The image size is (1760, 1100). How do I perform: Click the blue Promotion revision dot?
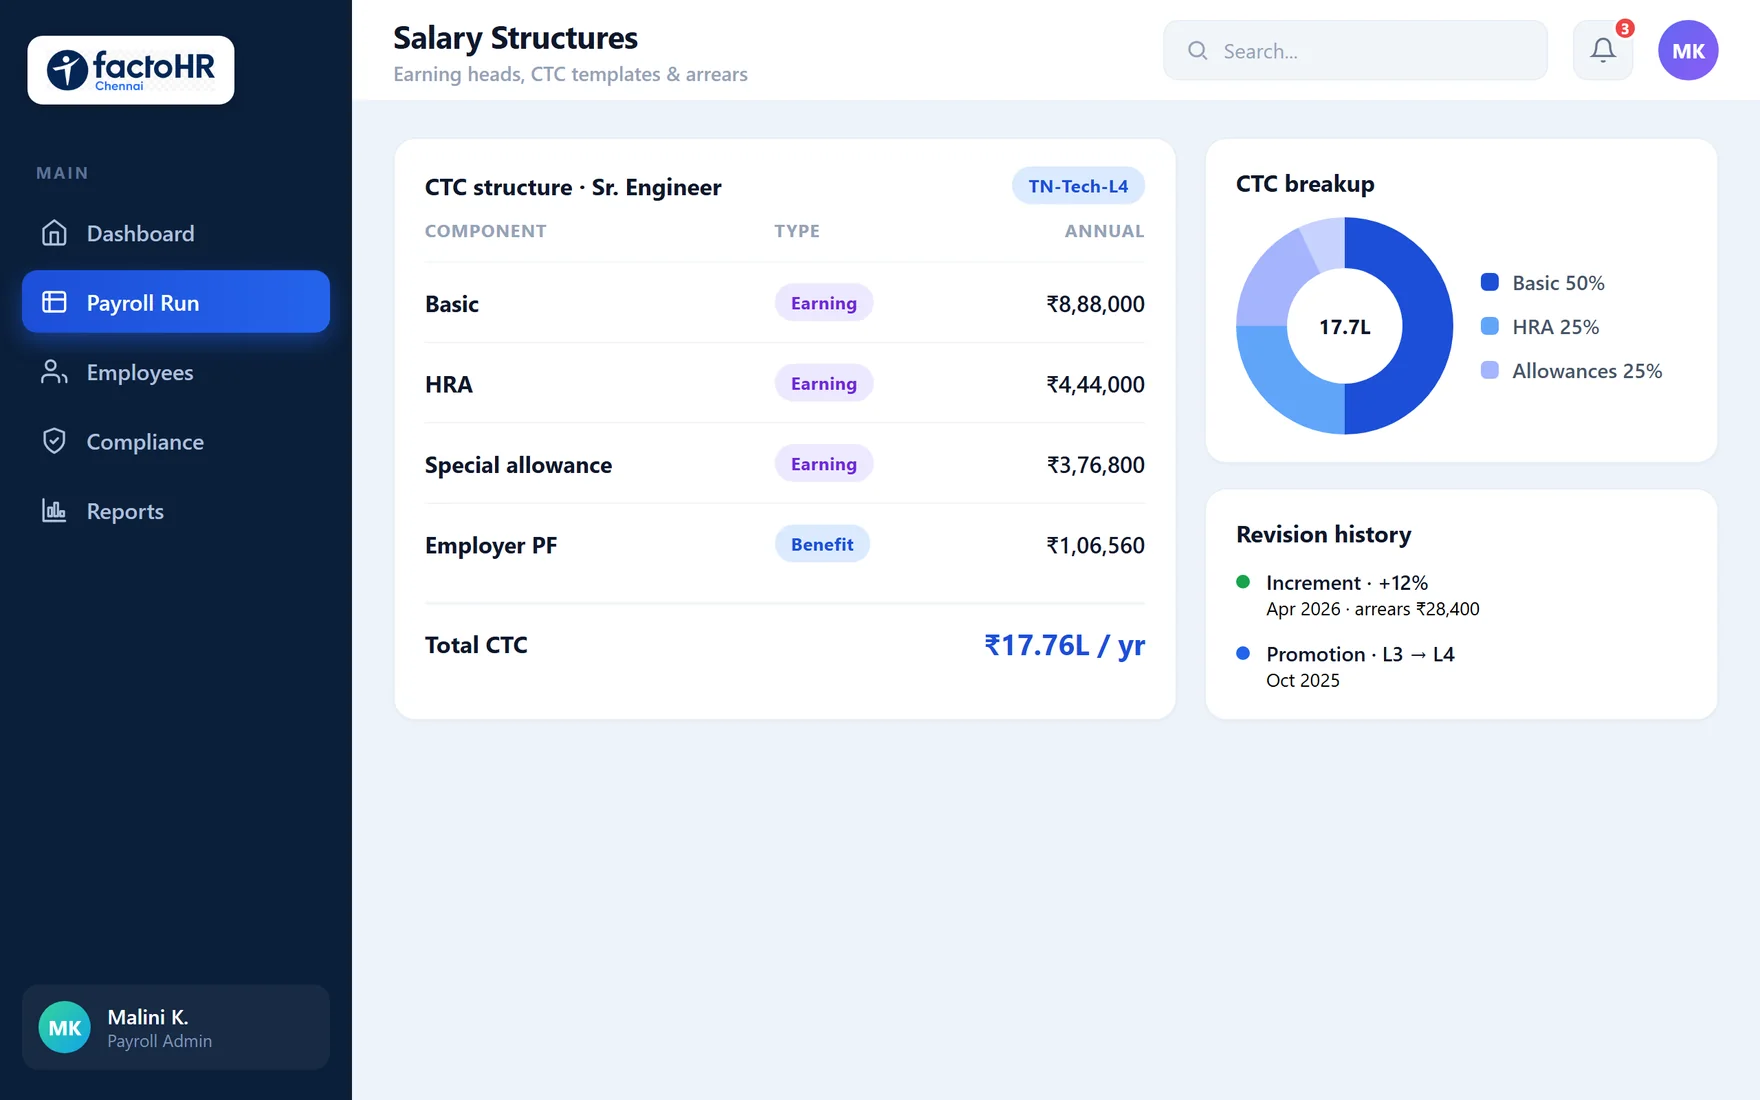point(1243,653)
